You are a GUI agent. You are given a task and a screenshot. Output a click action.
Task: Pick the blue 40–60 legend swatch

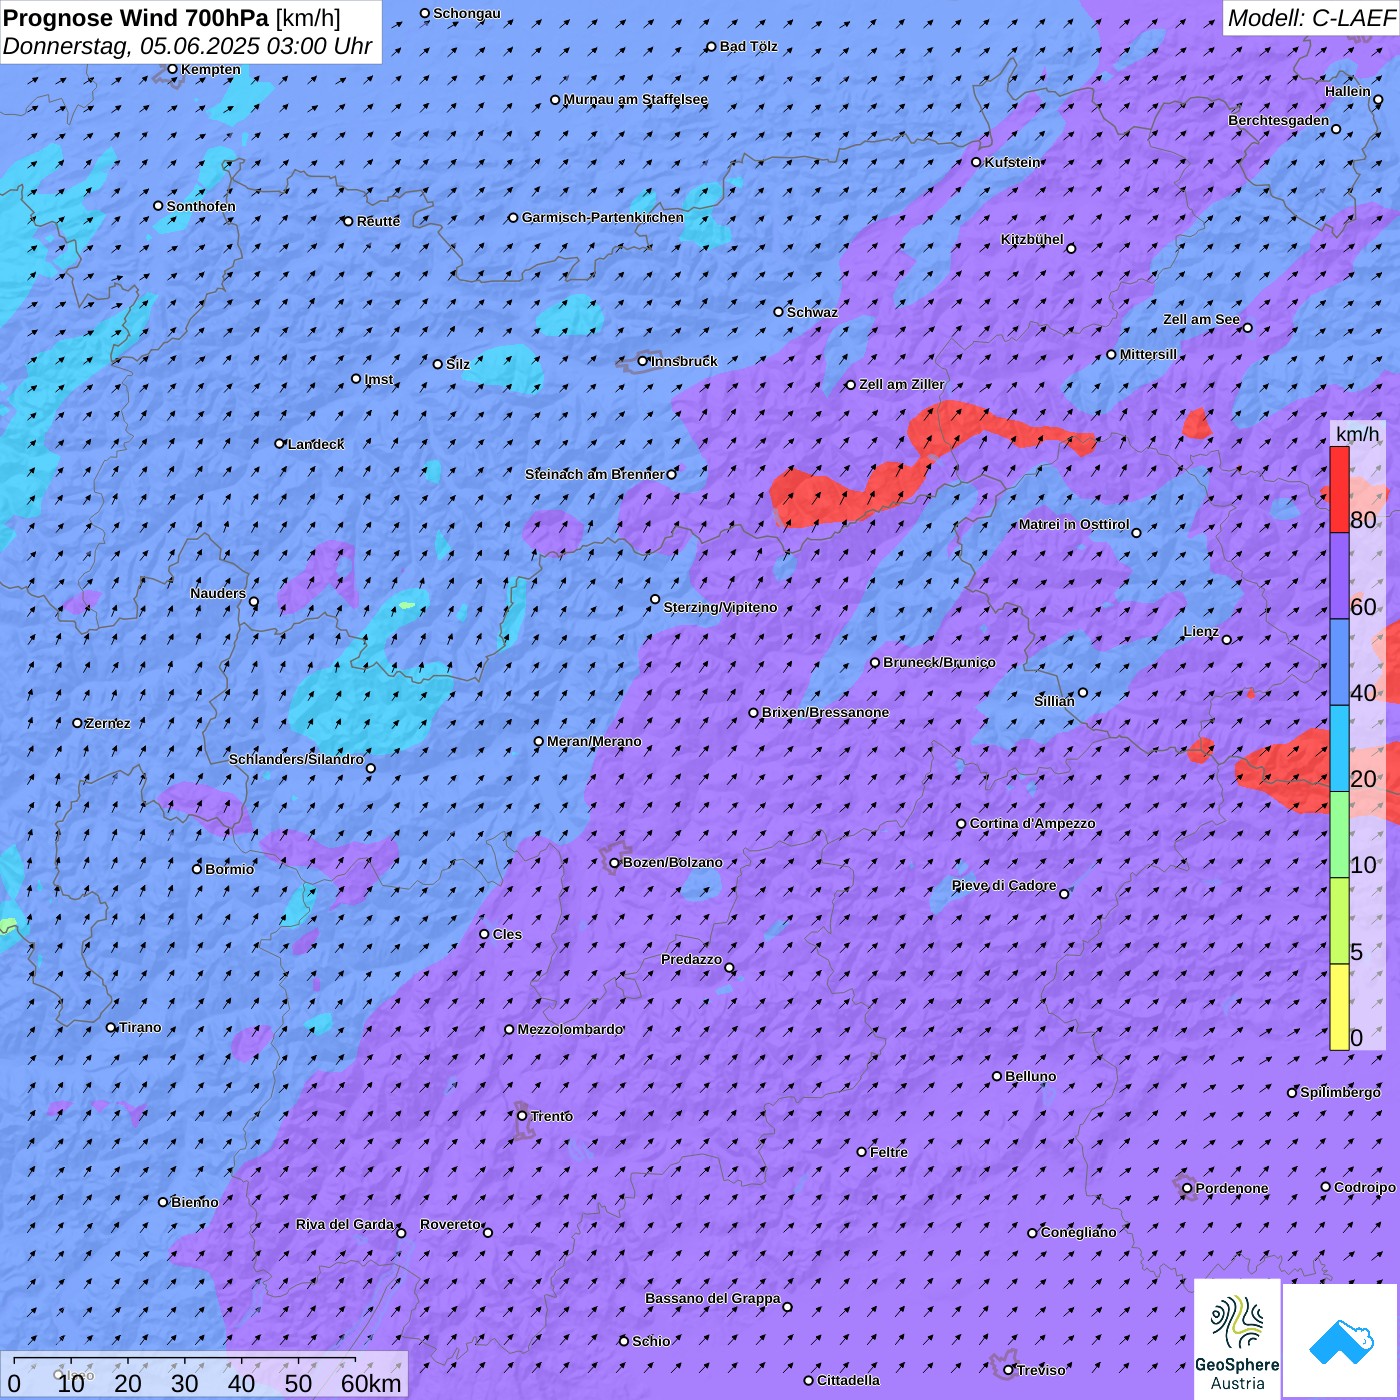pos(1339,663)
